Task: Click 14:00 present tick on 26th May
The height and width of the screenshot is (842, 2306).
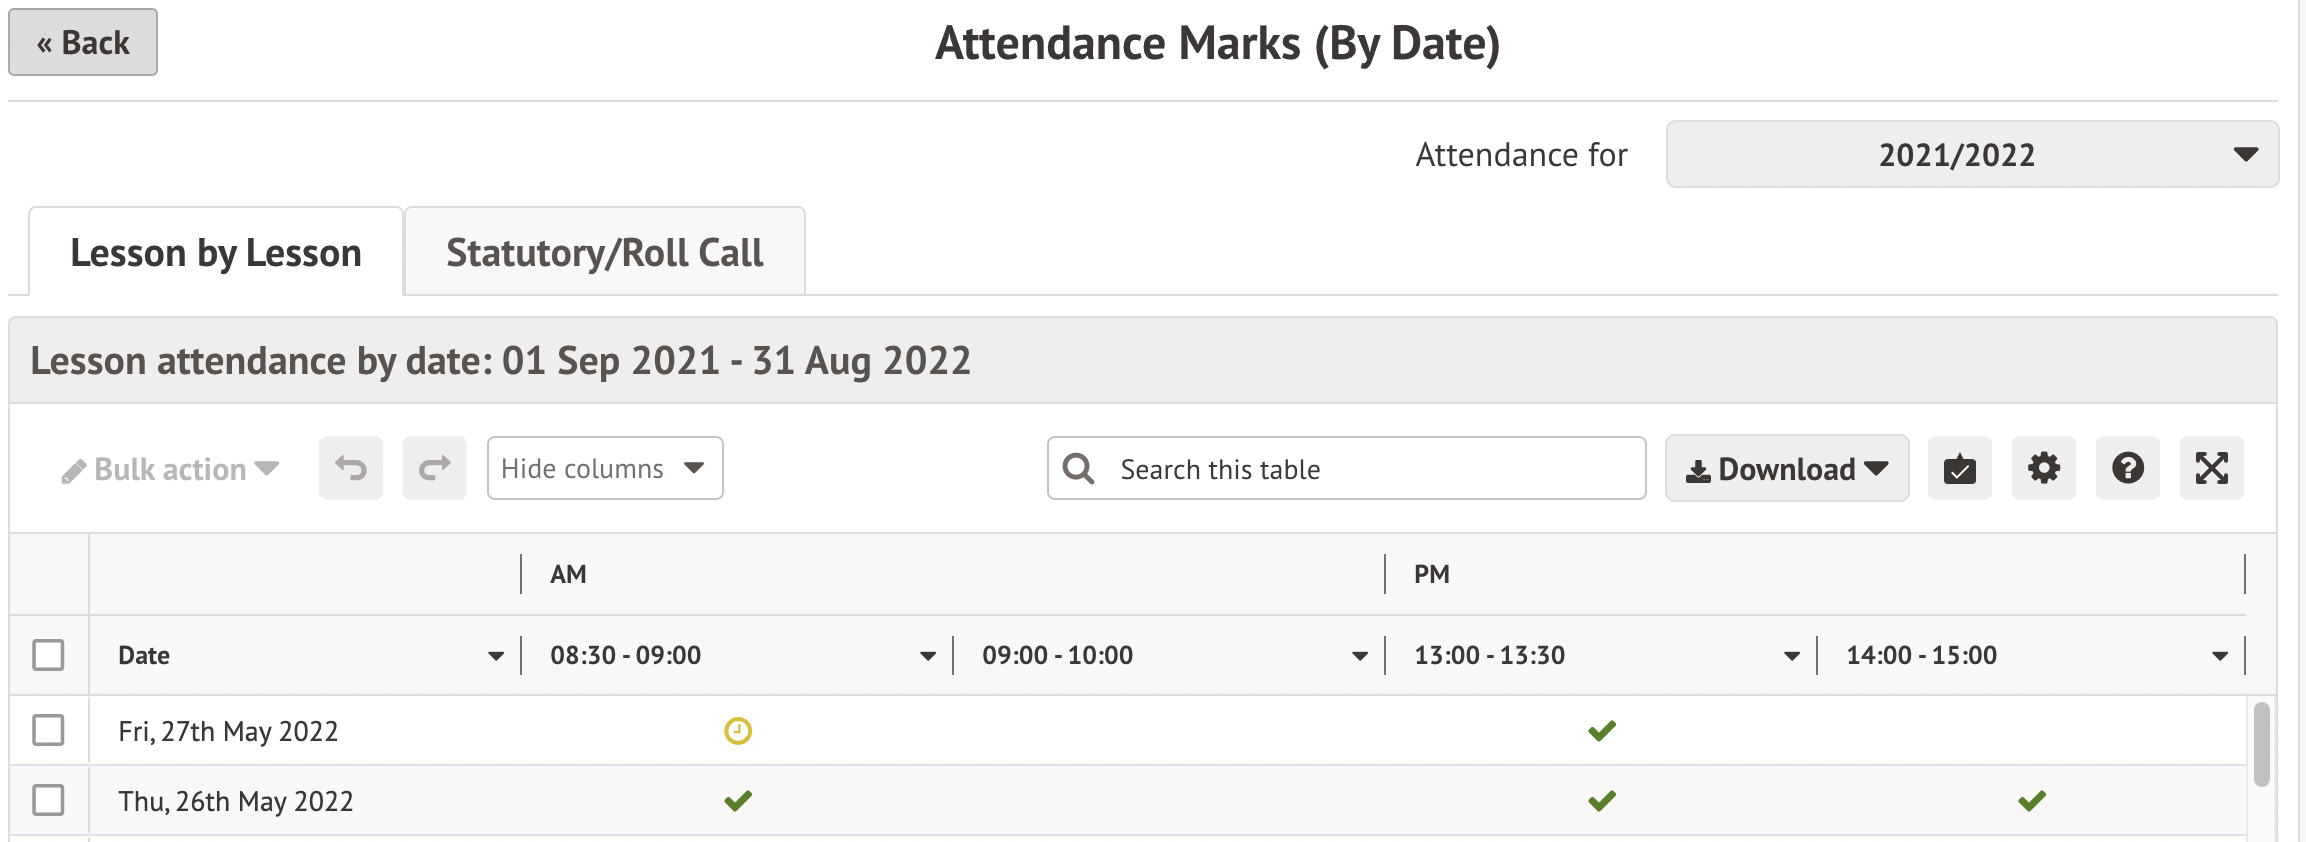Action: click(x=2031, y=801)
